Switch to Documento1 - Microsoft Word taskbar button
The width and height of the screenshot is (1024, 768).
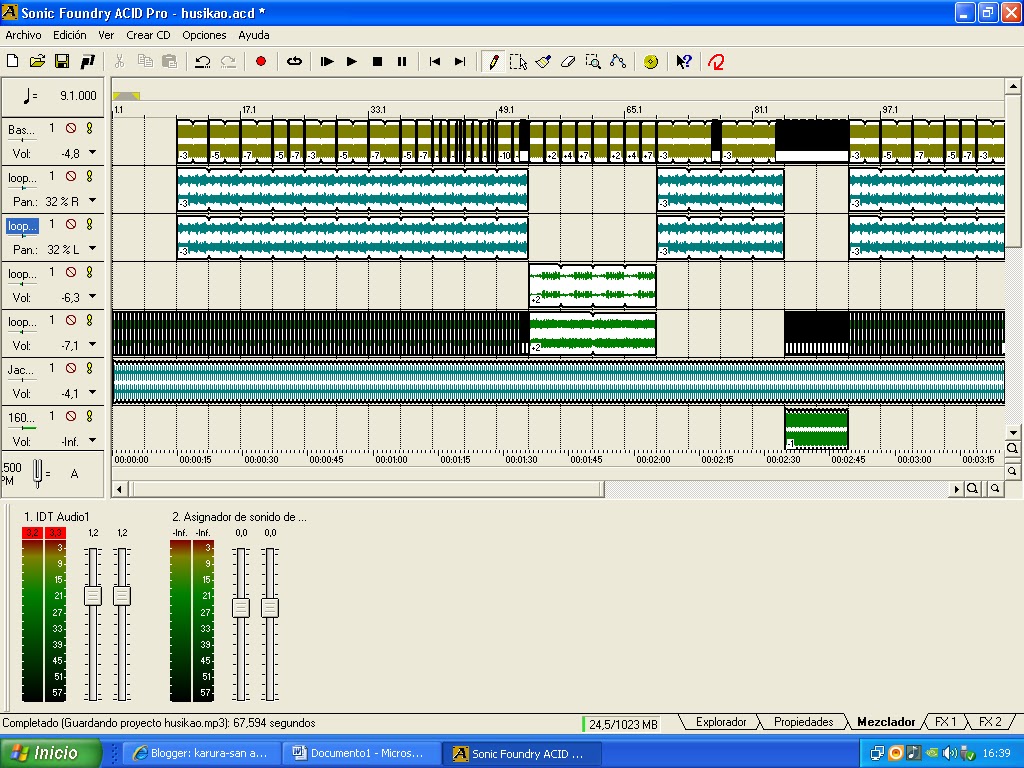(x=361, y=753)
